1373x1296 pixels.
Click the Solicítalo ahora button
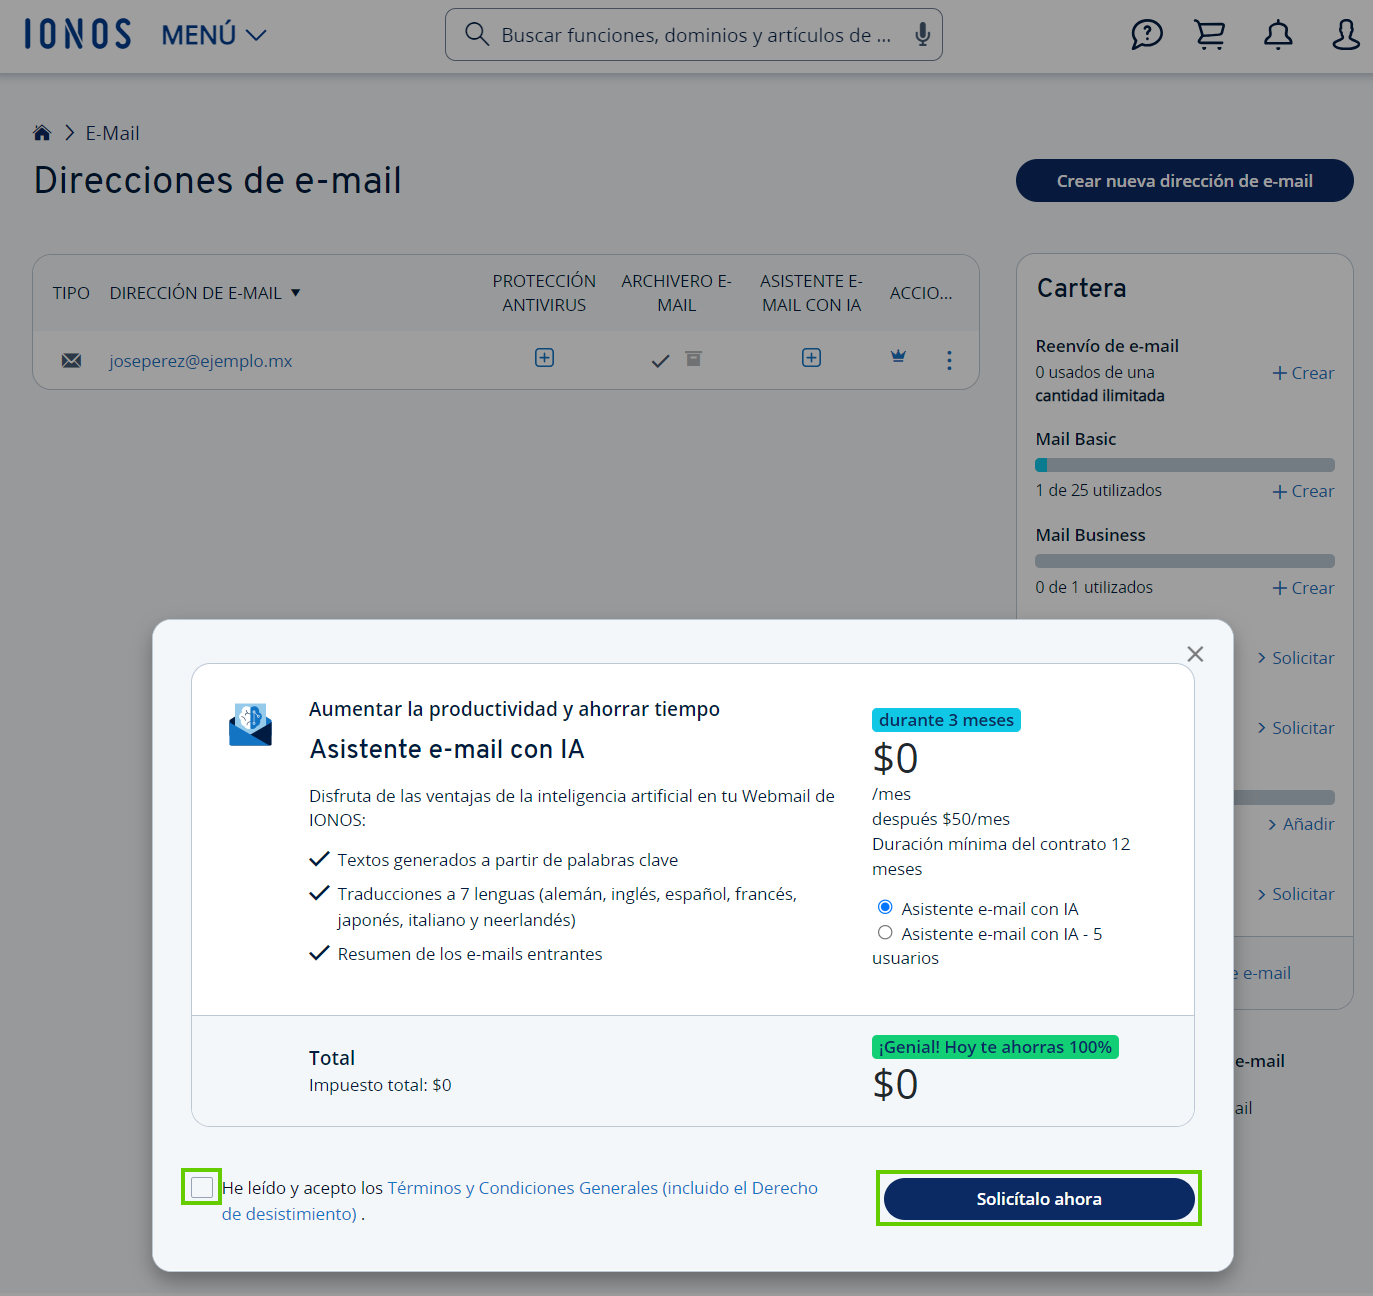pos(1039,1199)
